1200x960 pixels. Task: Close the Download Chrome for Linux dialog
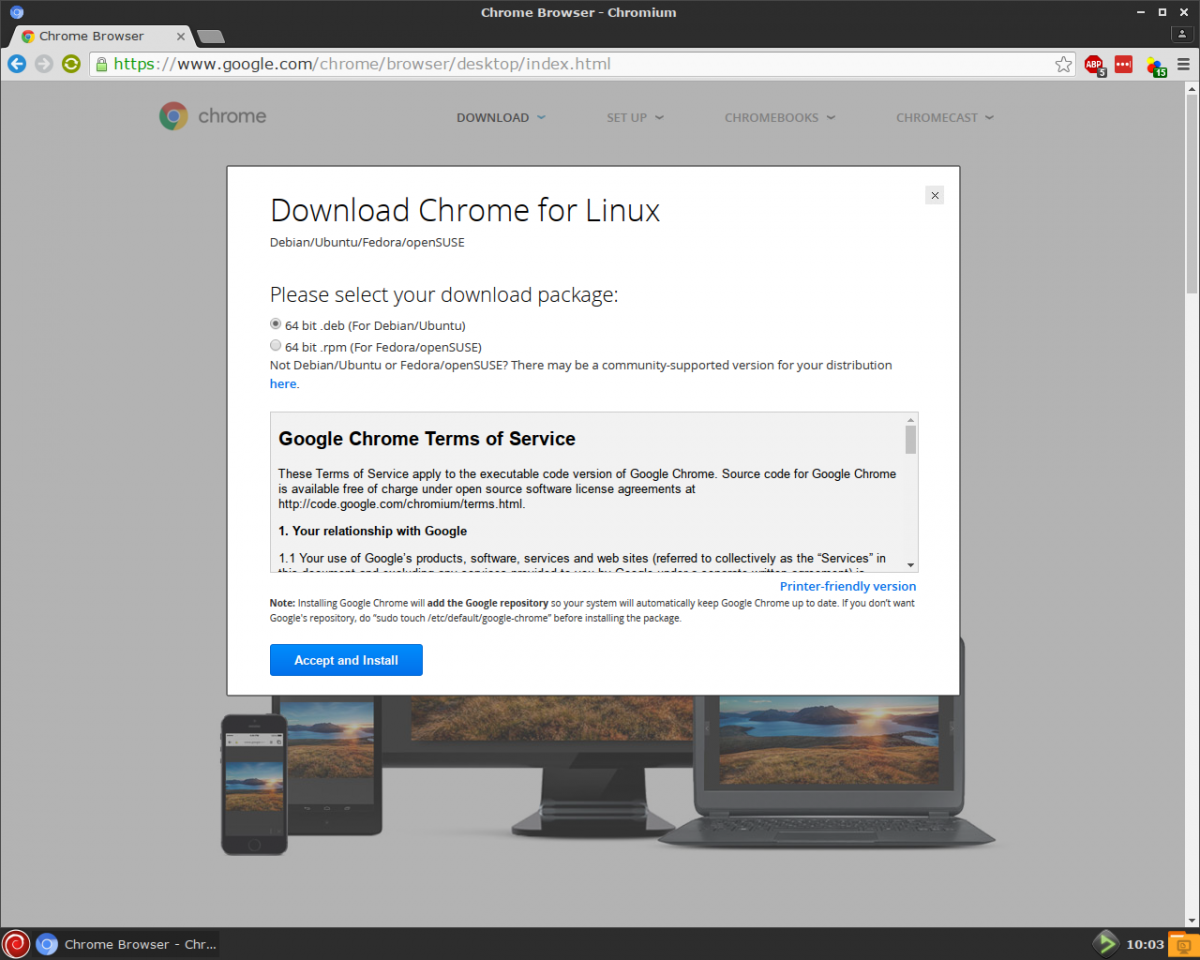[x=935, y=195]
